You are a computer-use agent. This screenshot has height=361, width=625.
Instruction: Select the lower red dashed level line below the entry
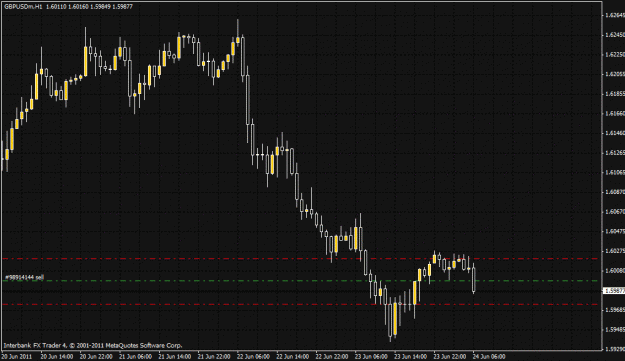point(301,304)
